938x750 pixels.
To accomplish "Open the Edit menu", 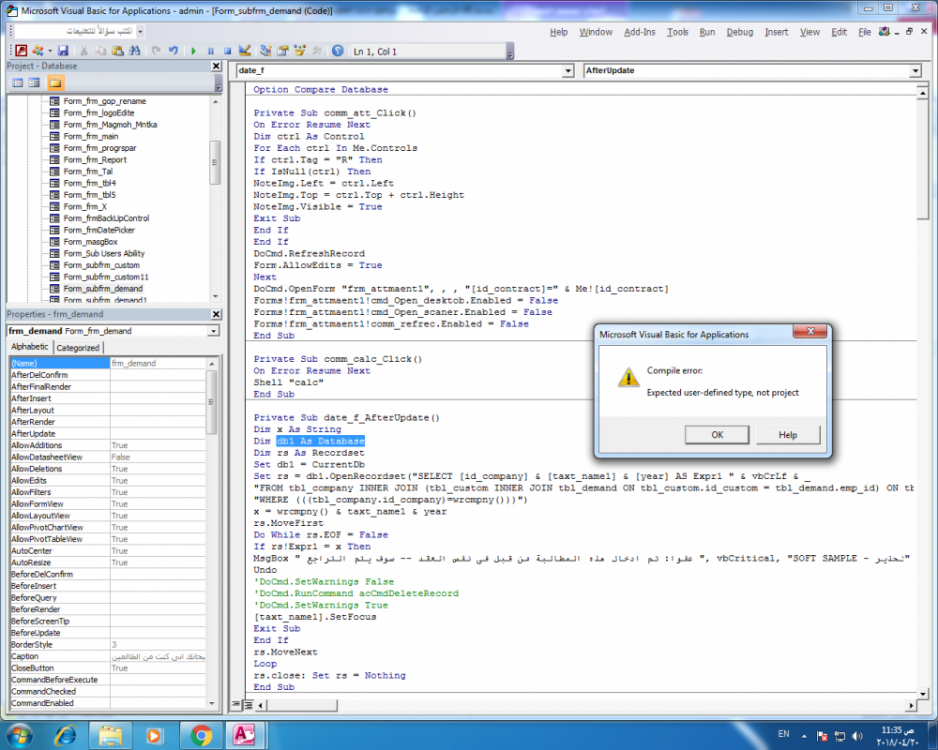I will click(x=839, y=32).
